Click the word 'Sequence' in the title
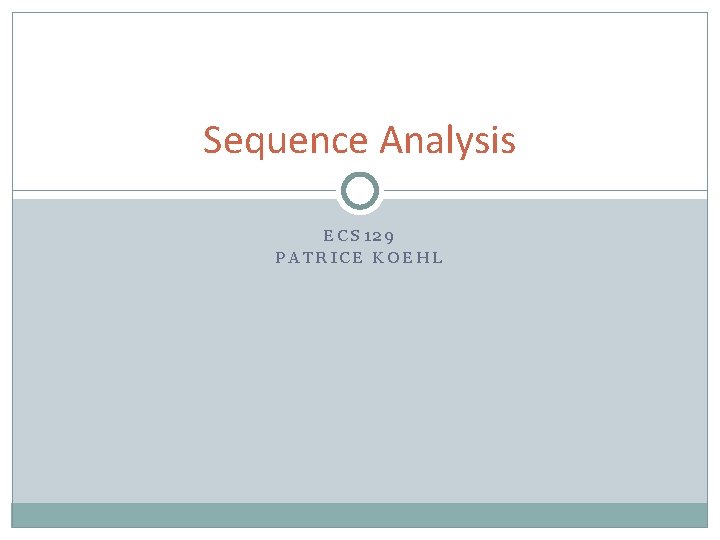Image resolution: width=720 pixels, height=540 pixels. point(286,141)
